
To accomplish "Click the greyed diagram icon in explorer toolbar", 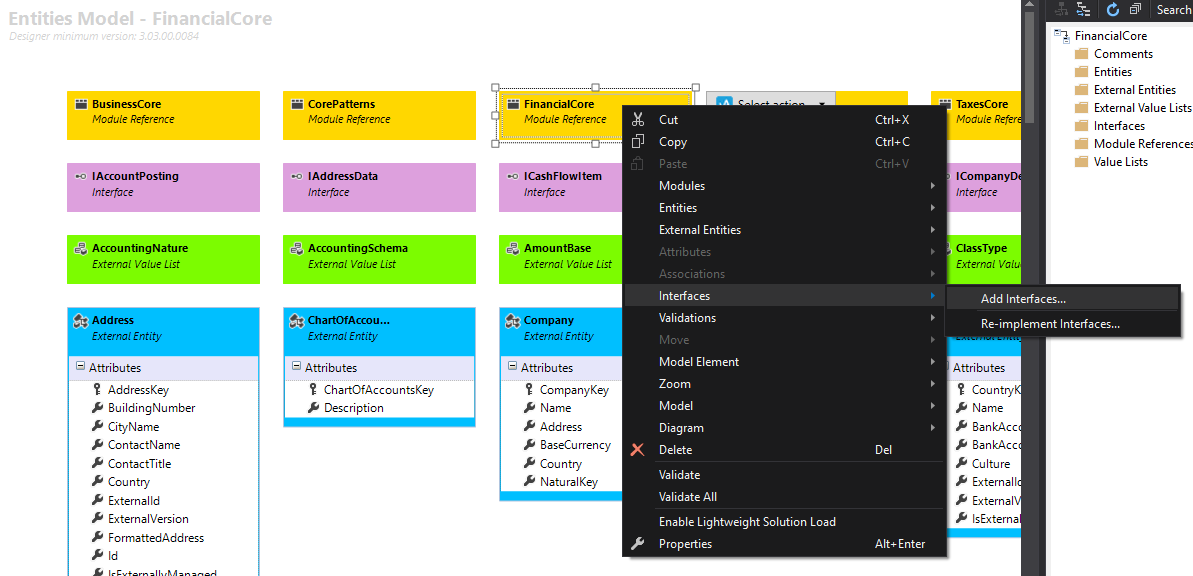I will [x=1061, y=9].
